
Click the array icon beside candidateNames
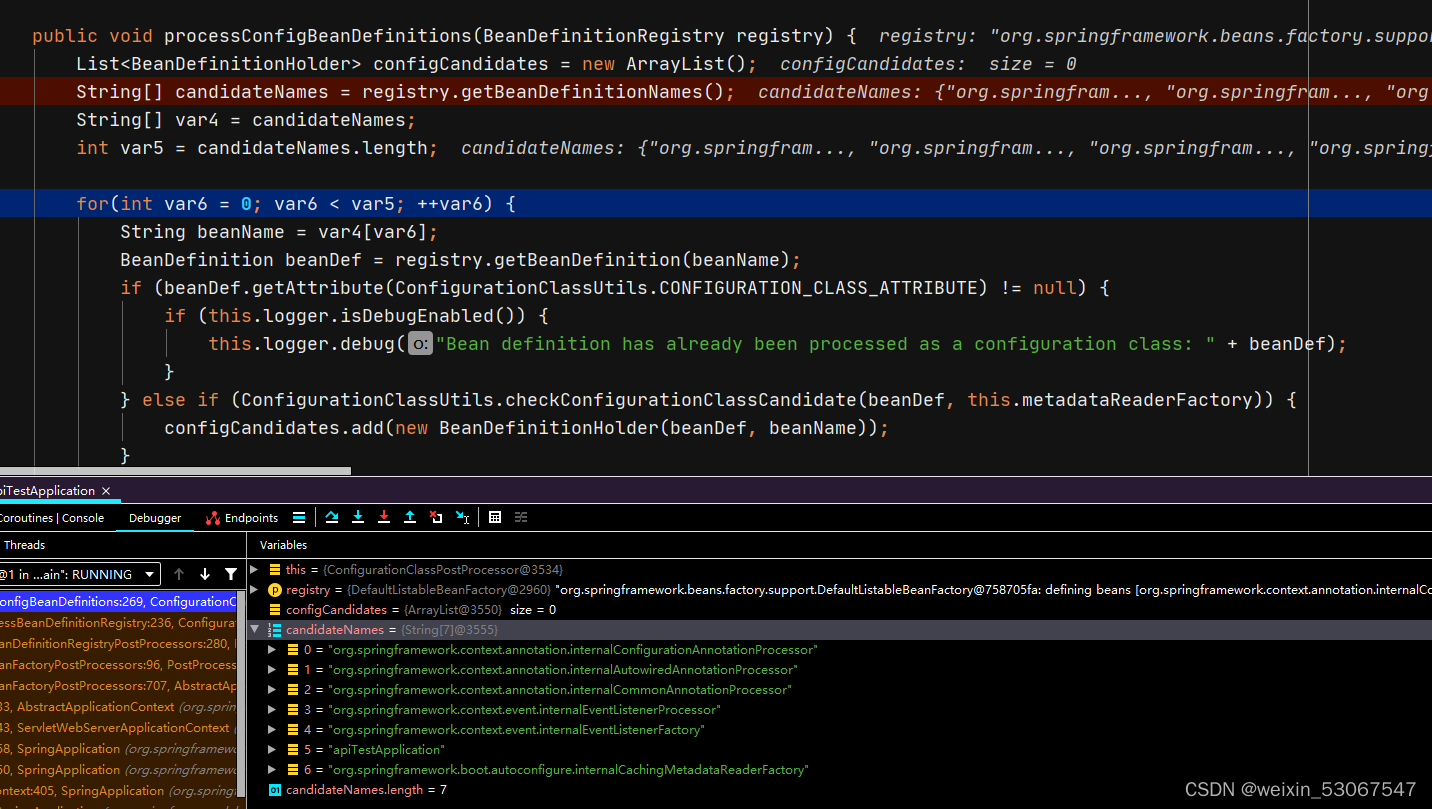(x=275, y=630)
